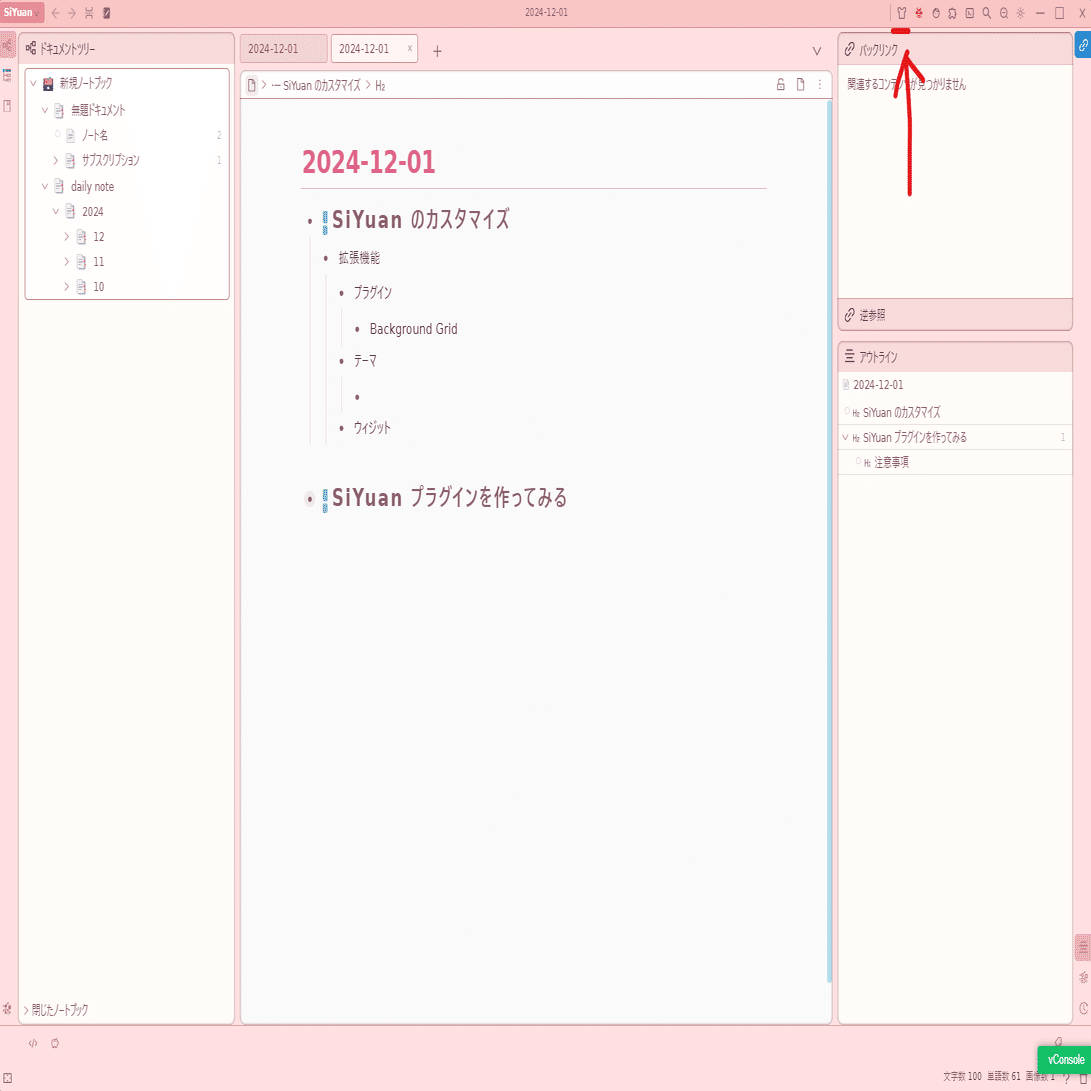Click the clock dock icon on right
This screenshot has height=1091, width=1091.
pos(1083,1008)
